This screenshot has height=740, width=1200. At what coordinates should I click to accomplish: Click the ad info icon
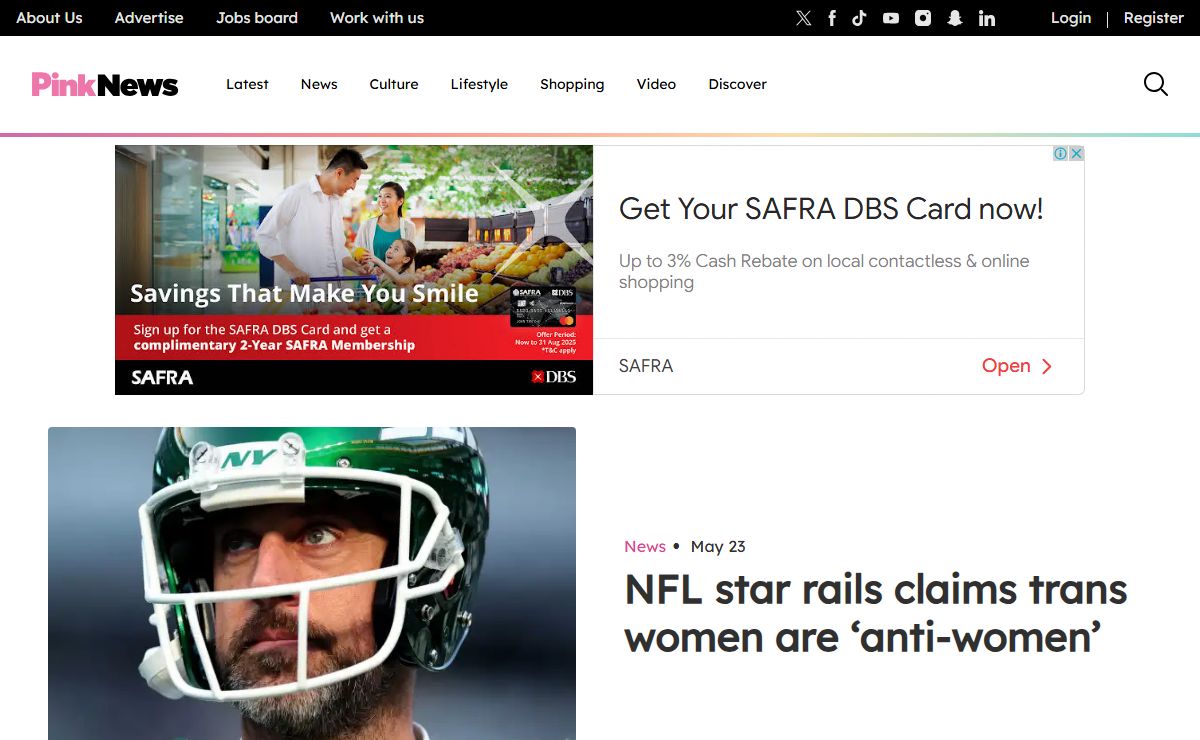(1060, 153)
